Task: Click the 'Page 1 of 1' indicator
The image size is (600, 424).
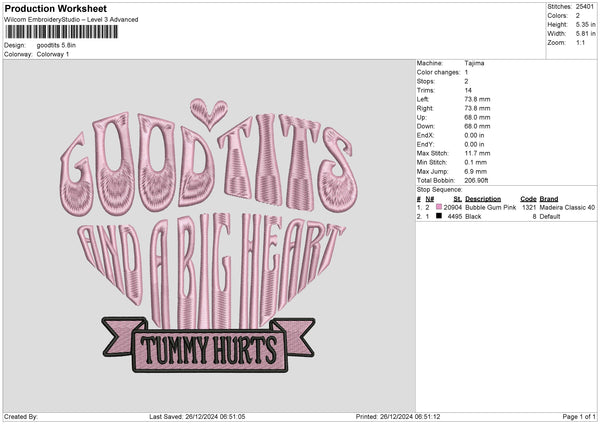Action: [579, 417]
